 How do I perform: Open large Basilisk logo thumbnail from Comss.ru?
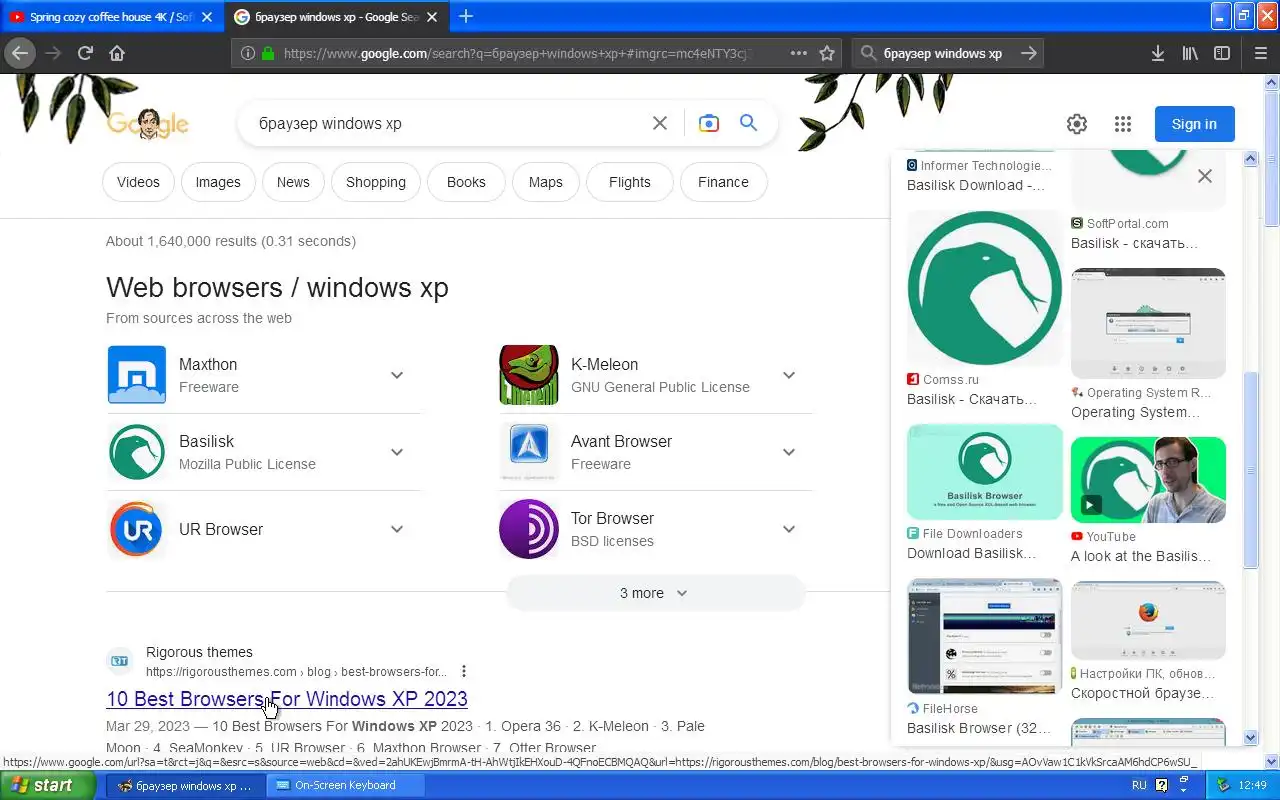click(985, 288)
